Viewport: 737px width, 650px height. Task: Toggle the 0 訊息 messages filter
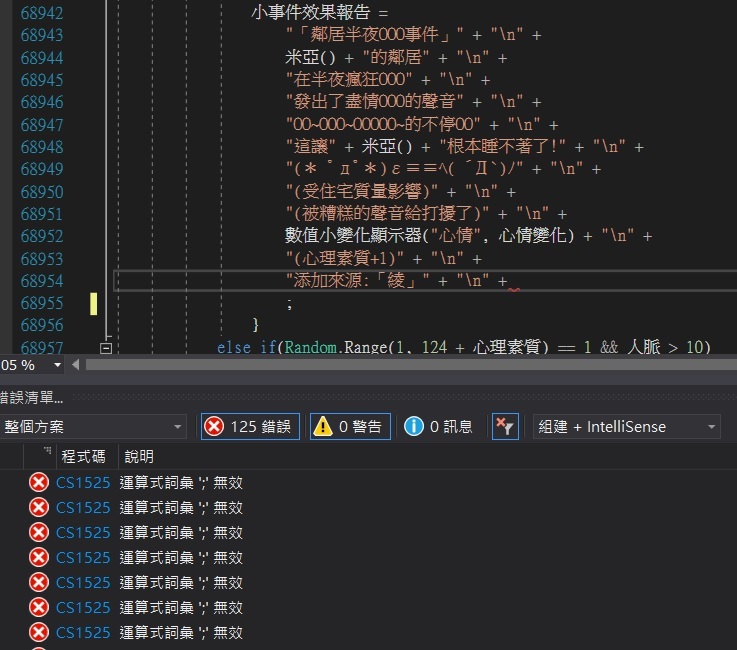[x=439, y=427]
